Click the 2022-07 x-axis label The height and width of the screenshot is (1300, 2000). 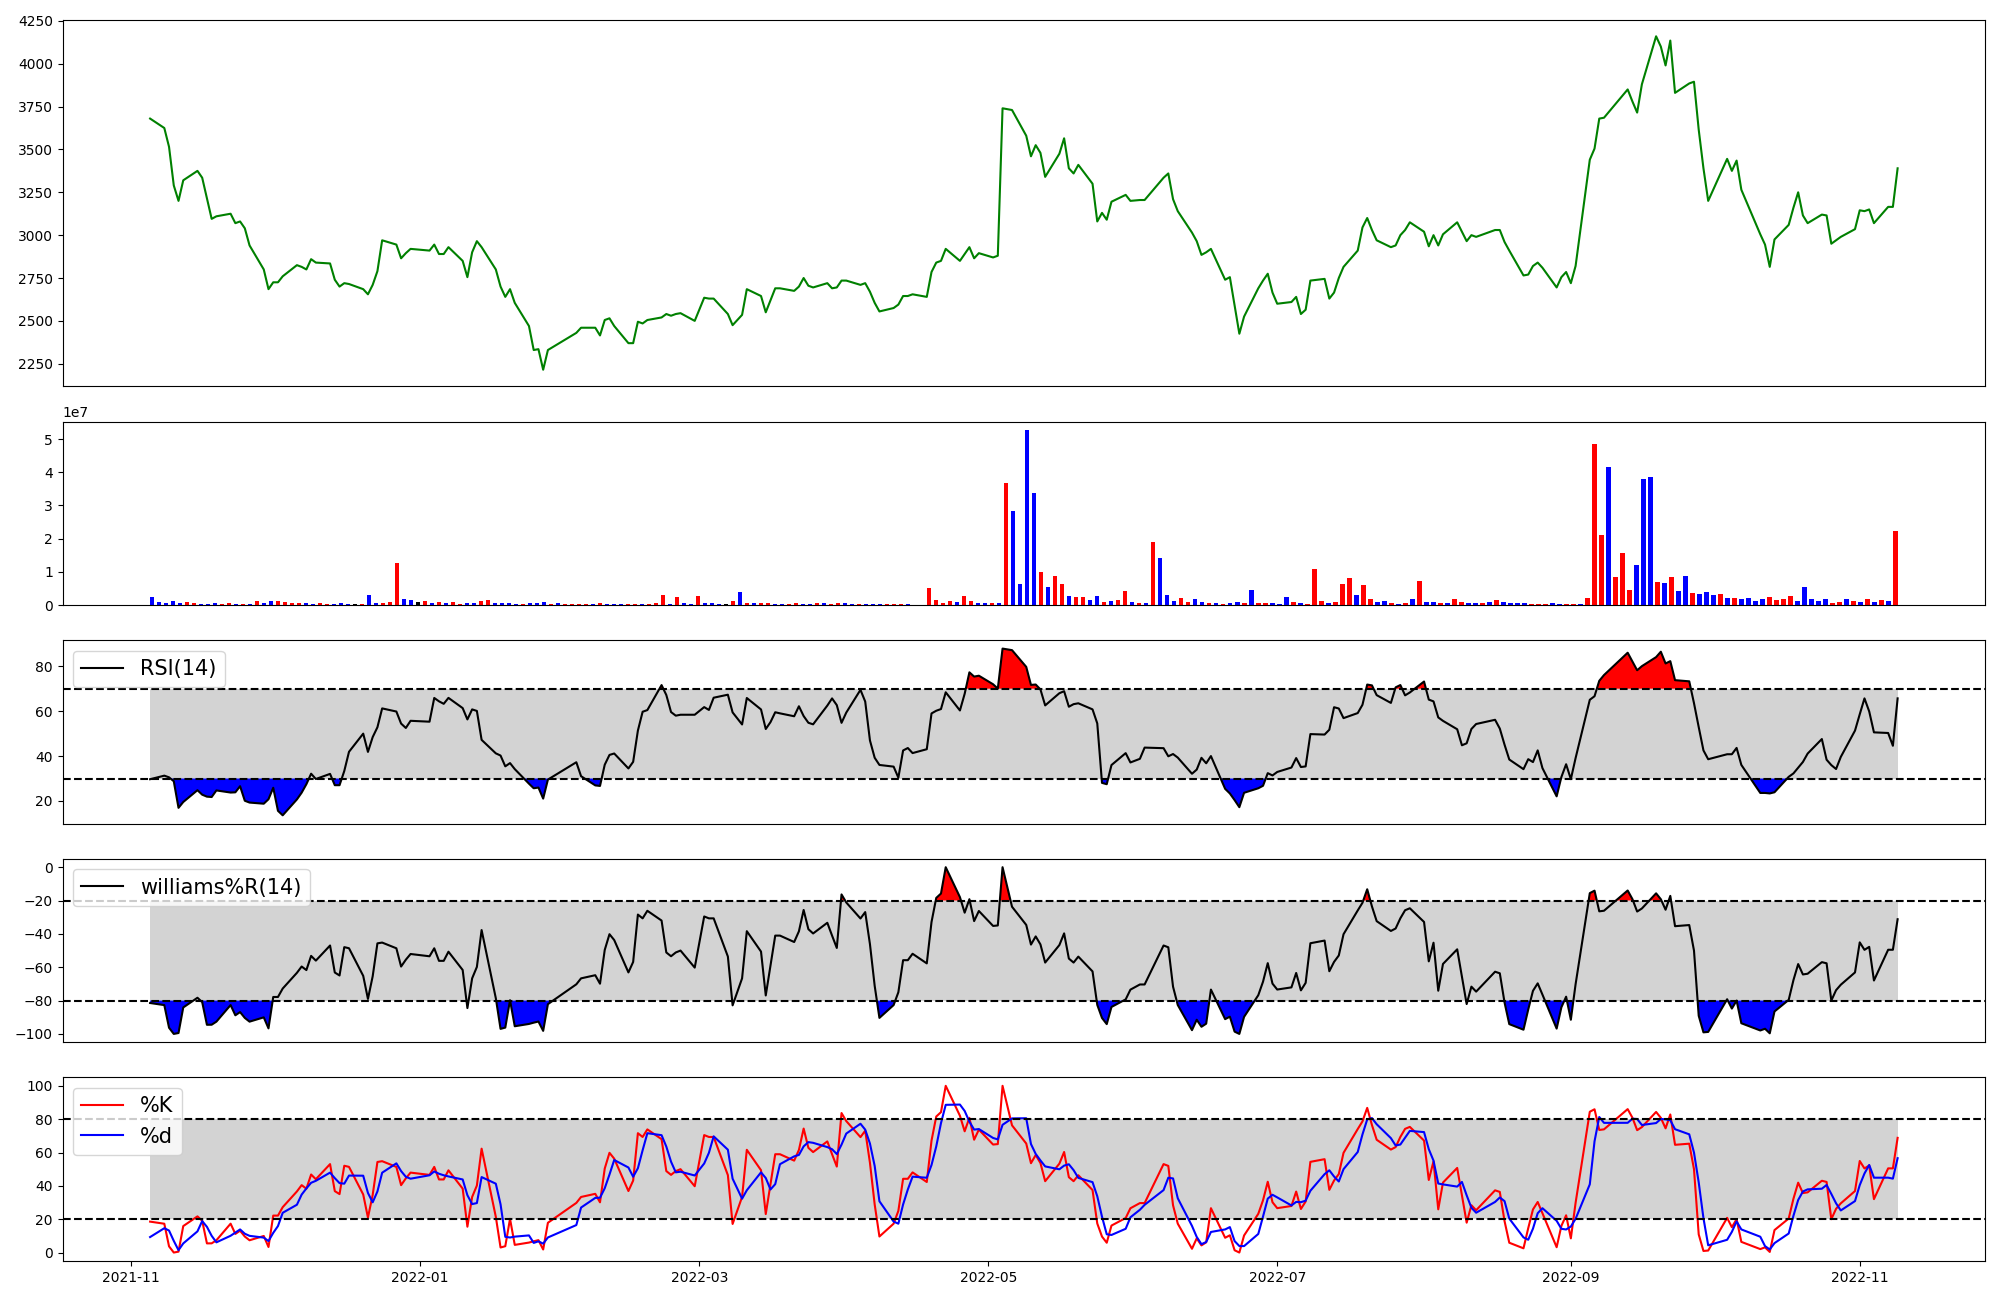1278,1277
